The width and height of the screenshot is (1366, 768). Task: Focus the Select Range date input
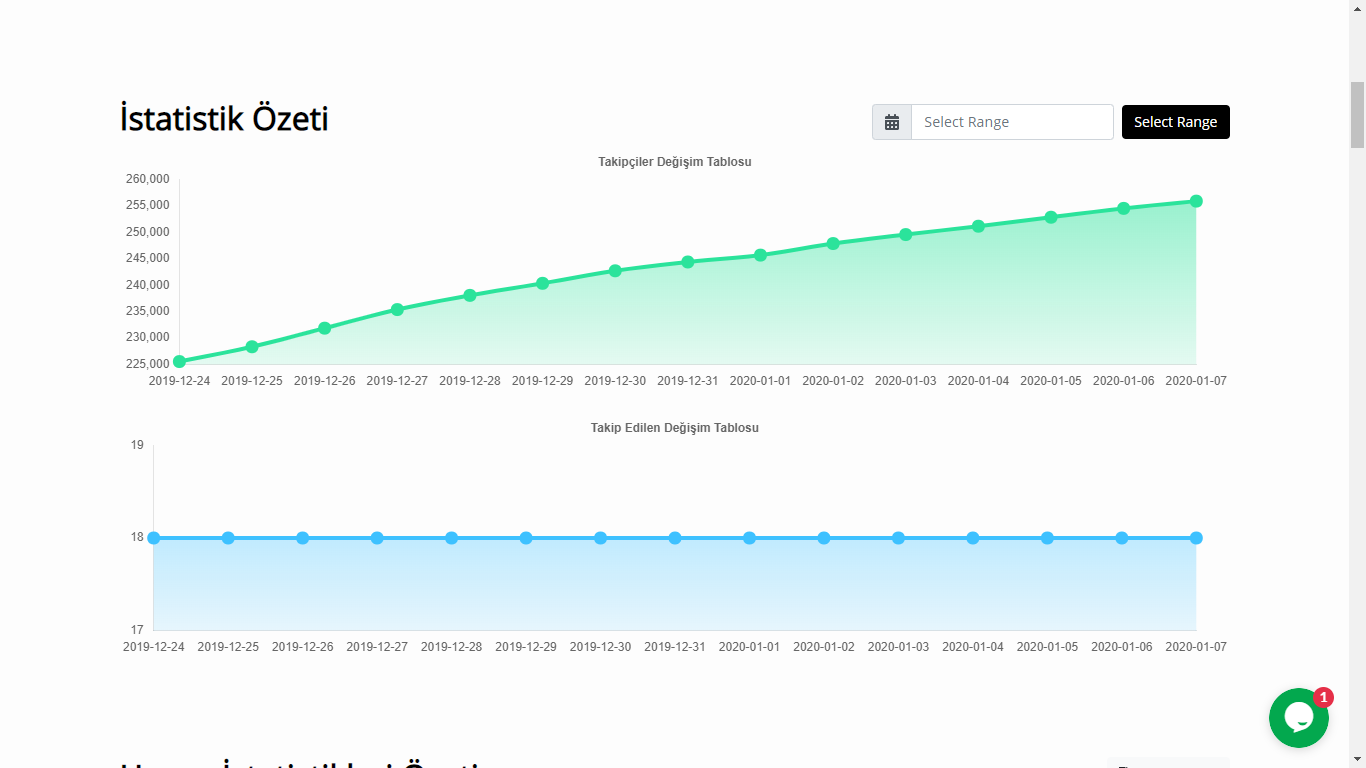[1012, 122]
